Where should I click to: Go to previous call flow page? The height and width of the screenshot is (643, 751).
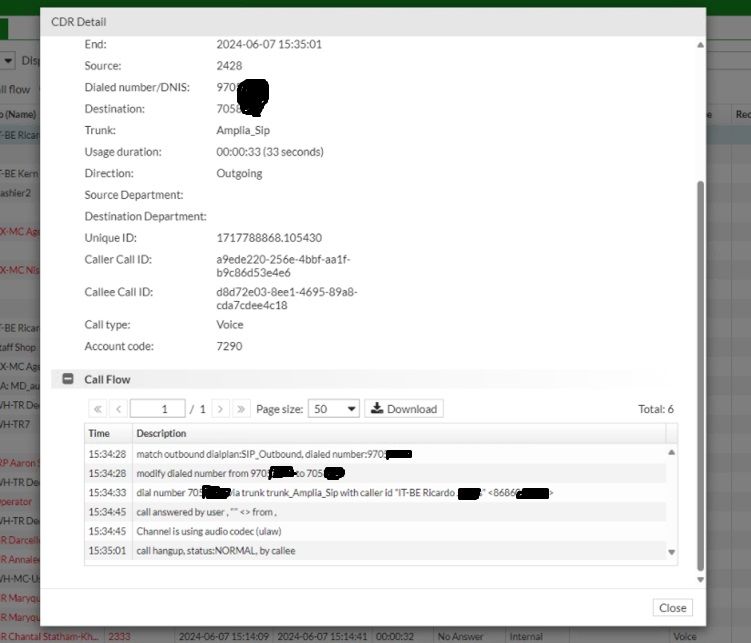(x=118, y=409)
